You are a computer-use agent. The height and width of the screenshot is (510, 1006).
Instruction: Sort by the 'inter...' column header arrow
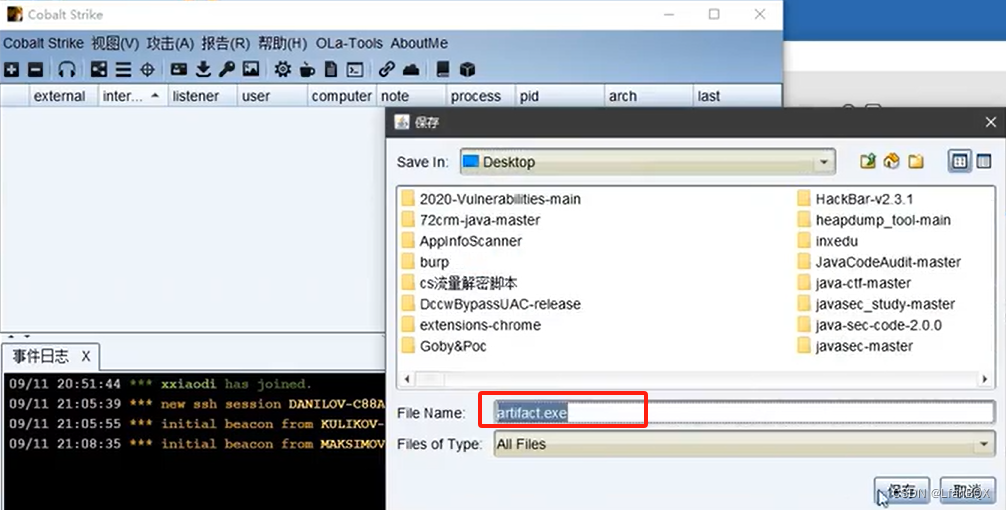pos(155,96)
